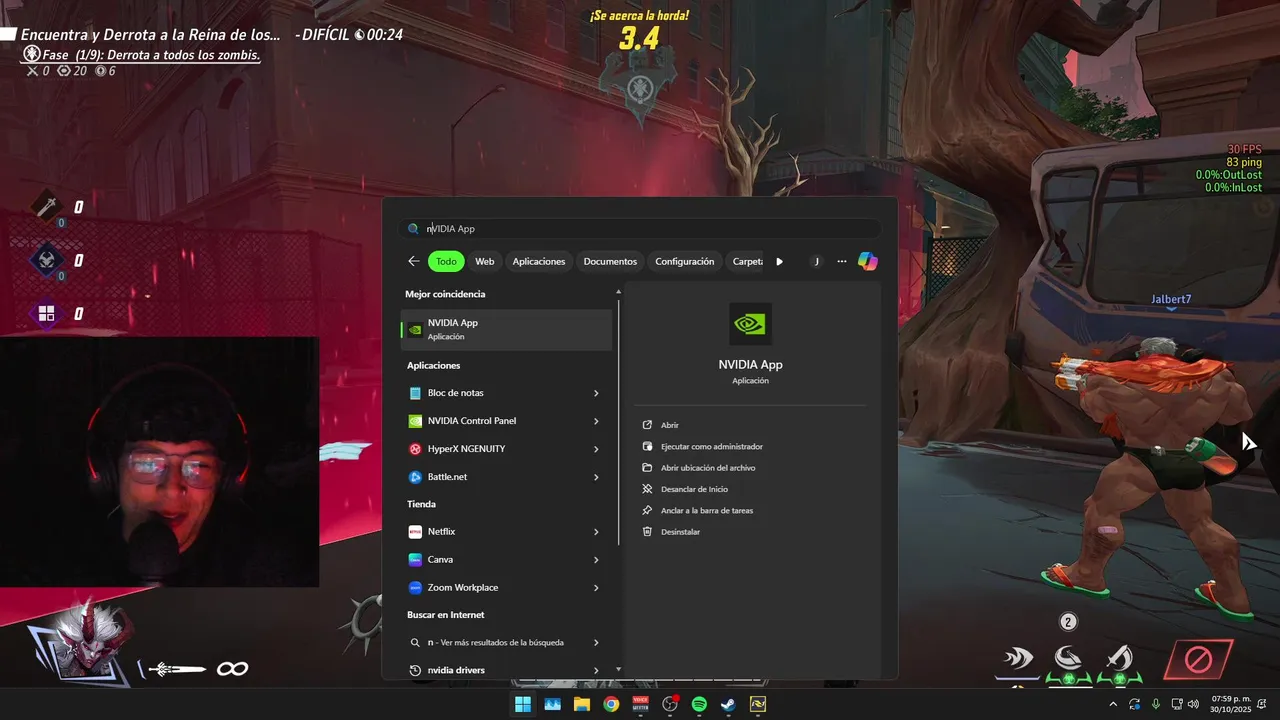Image resolution: width=1280 pixels, height=720 pixels.
Task: Click the microphone tray icon
Action: (1156, 704)
